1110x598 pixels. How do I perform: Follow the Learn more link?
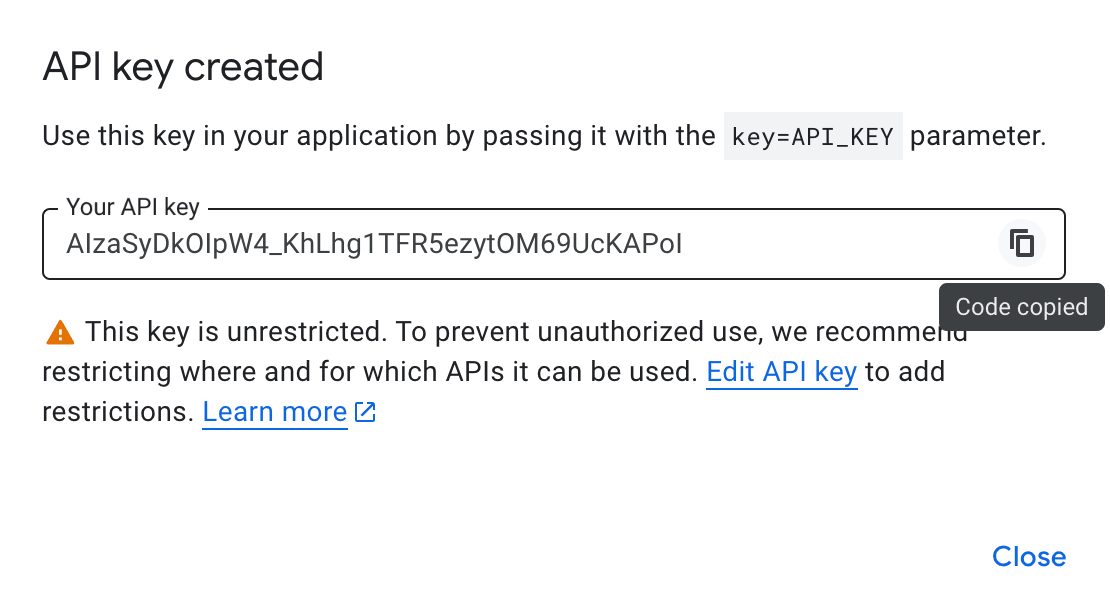[274, 412]
